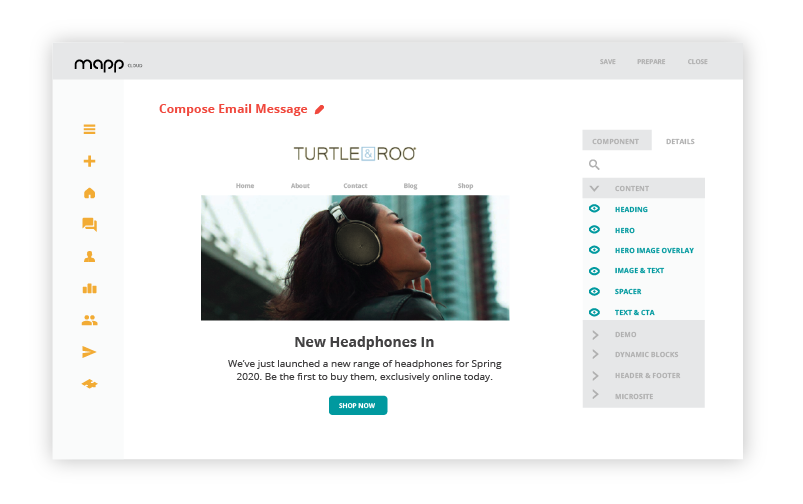The width and height of the screenshot is (803, 504).
Task: Click PREPARE in the top bar
Action: [x=651, y=61]
